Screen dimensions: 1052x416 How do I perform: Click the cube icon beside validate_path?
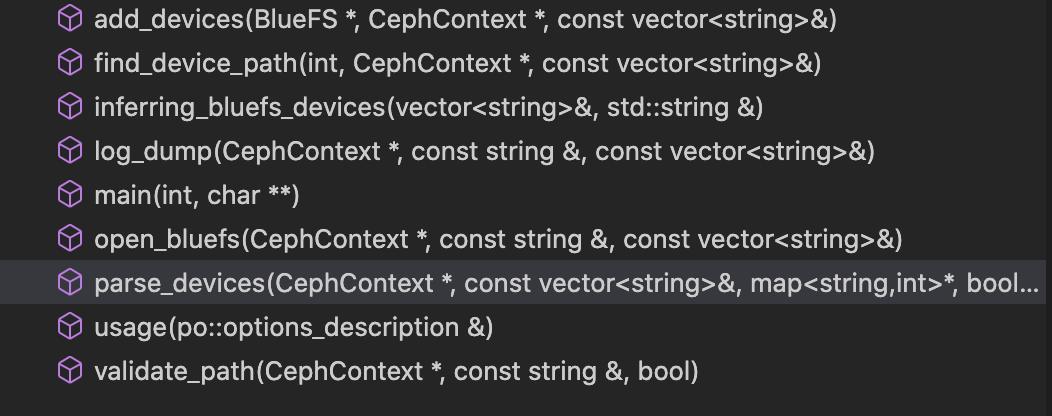(69, 371)
